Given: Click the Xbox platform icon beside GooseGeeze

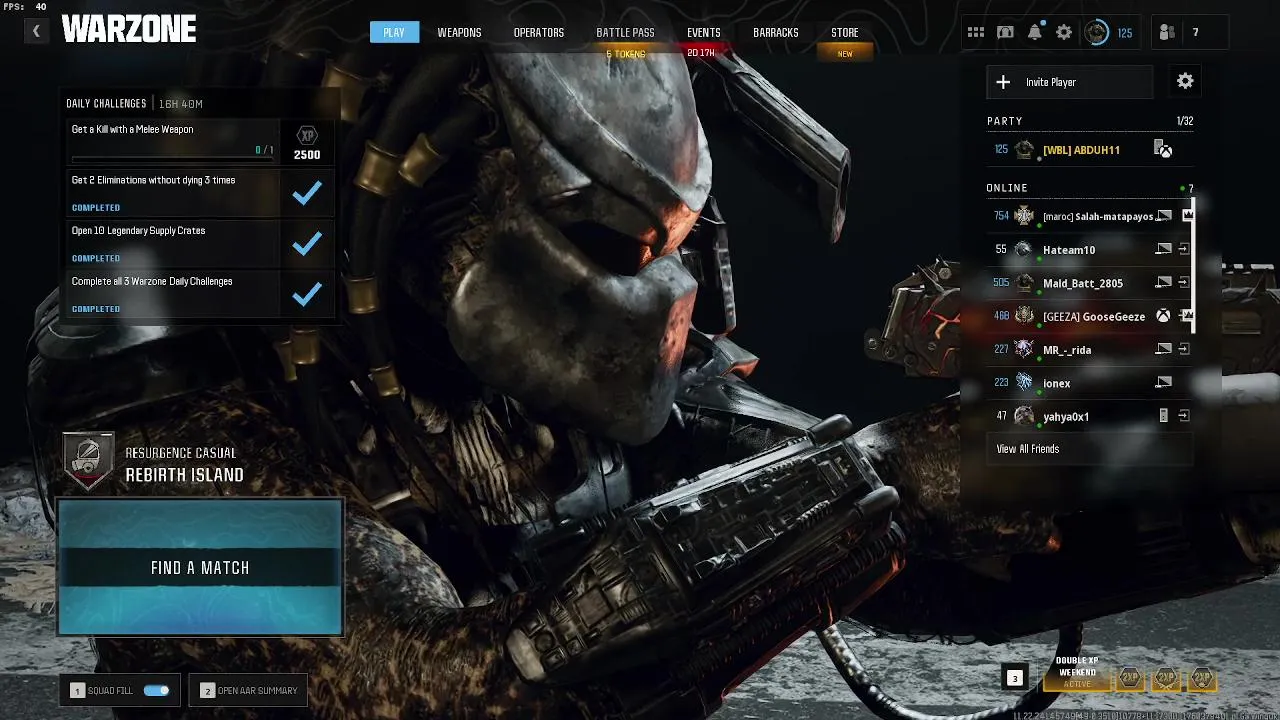Looking at the screenshot, I should point(1163,316).
